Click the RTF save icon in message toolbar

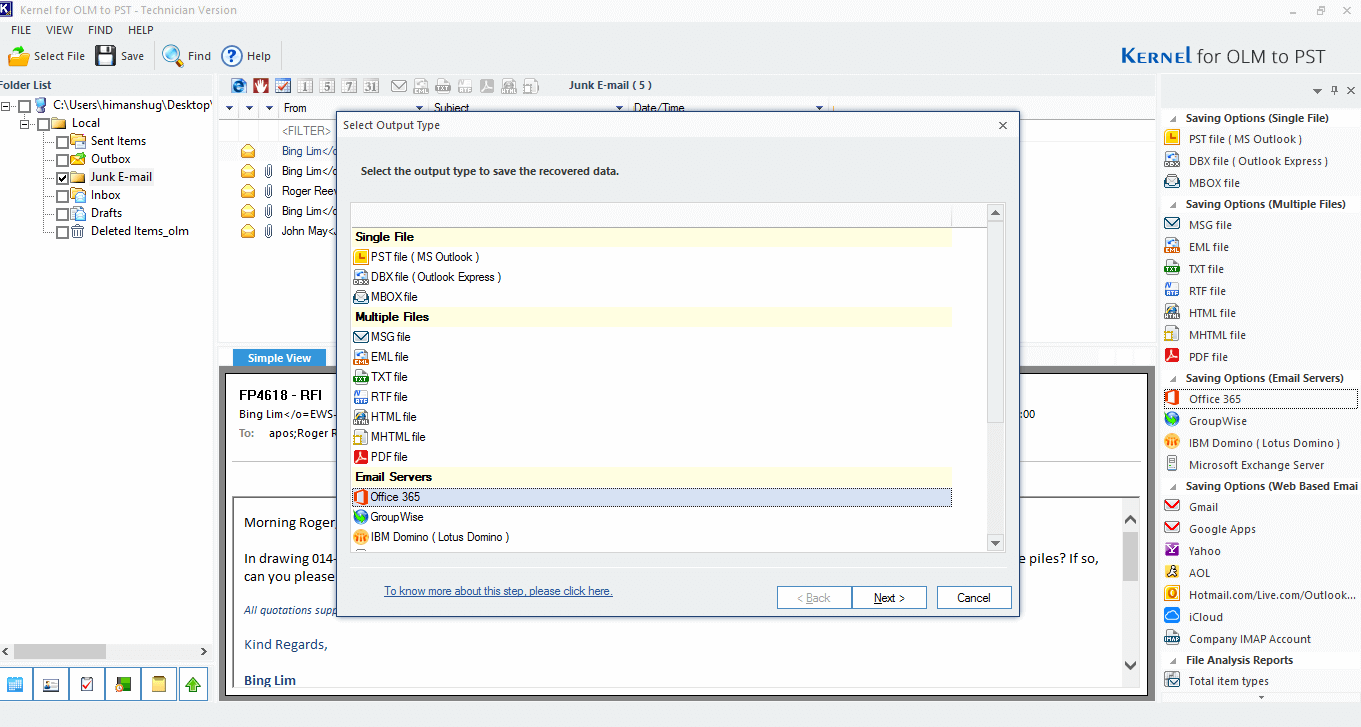tap(465, 86)
